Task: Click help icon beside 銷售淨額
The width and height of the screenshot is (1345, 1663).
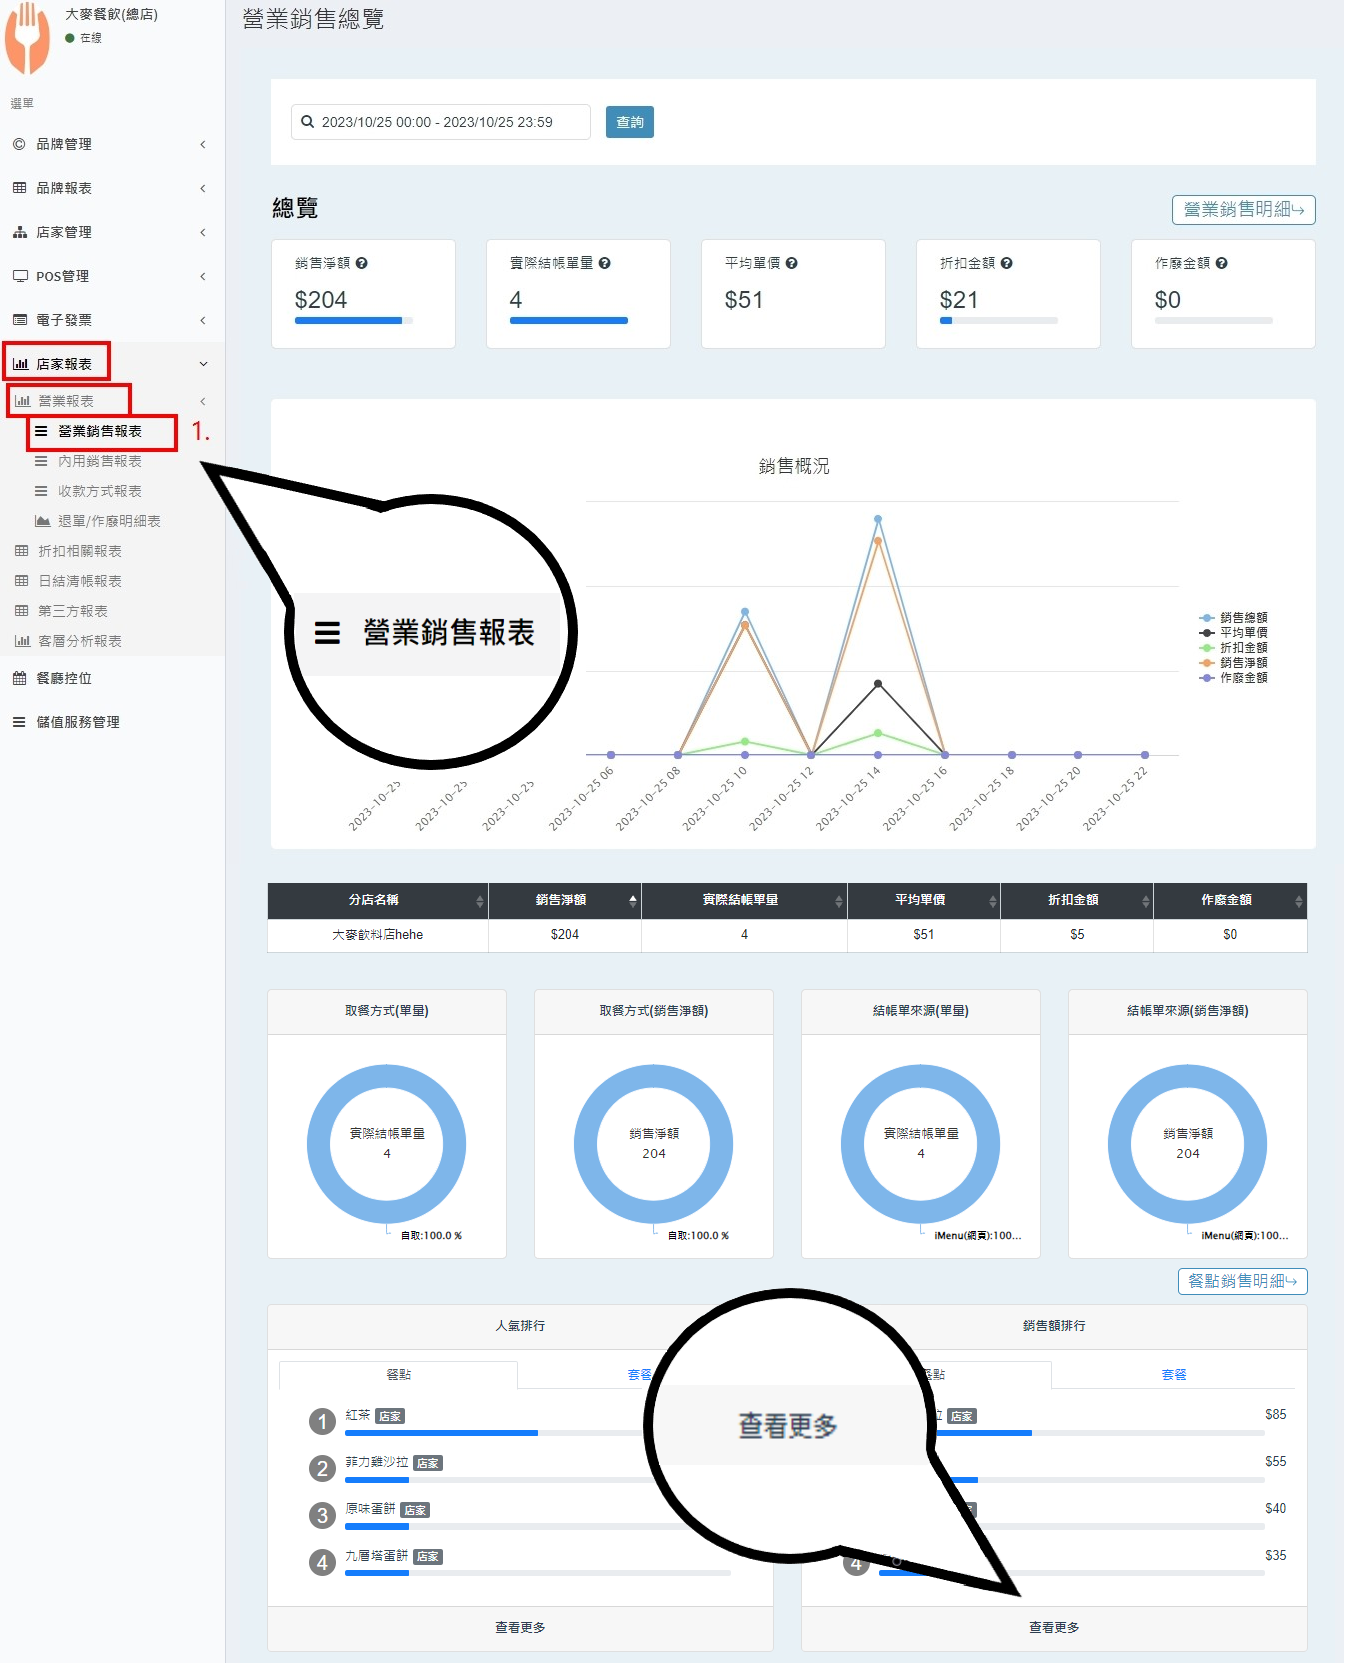Action: (362, 263)
